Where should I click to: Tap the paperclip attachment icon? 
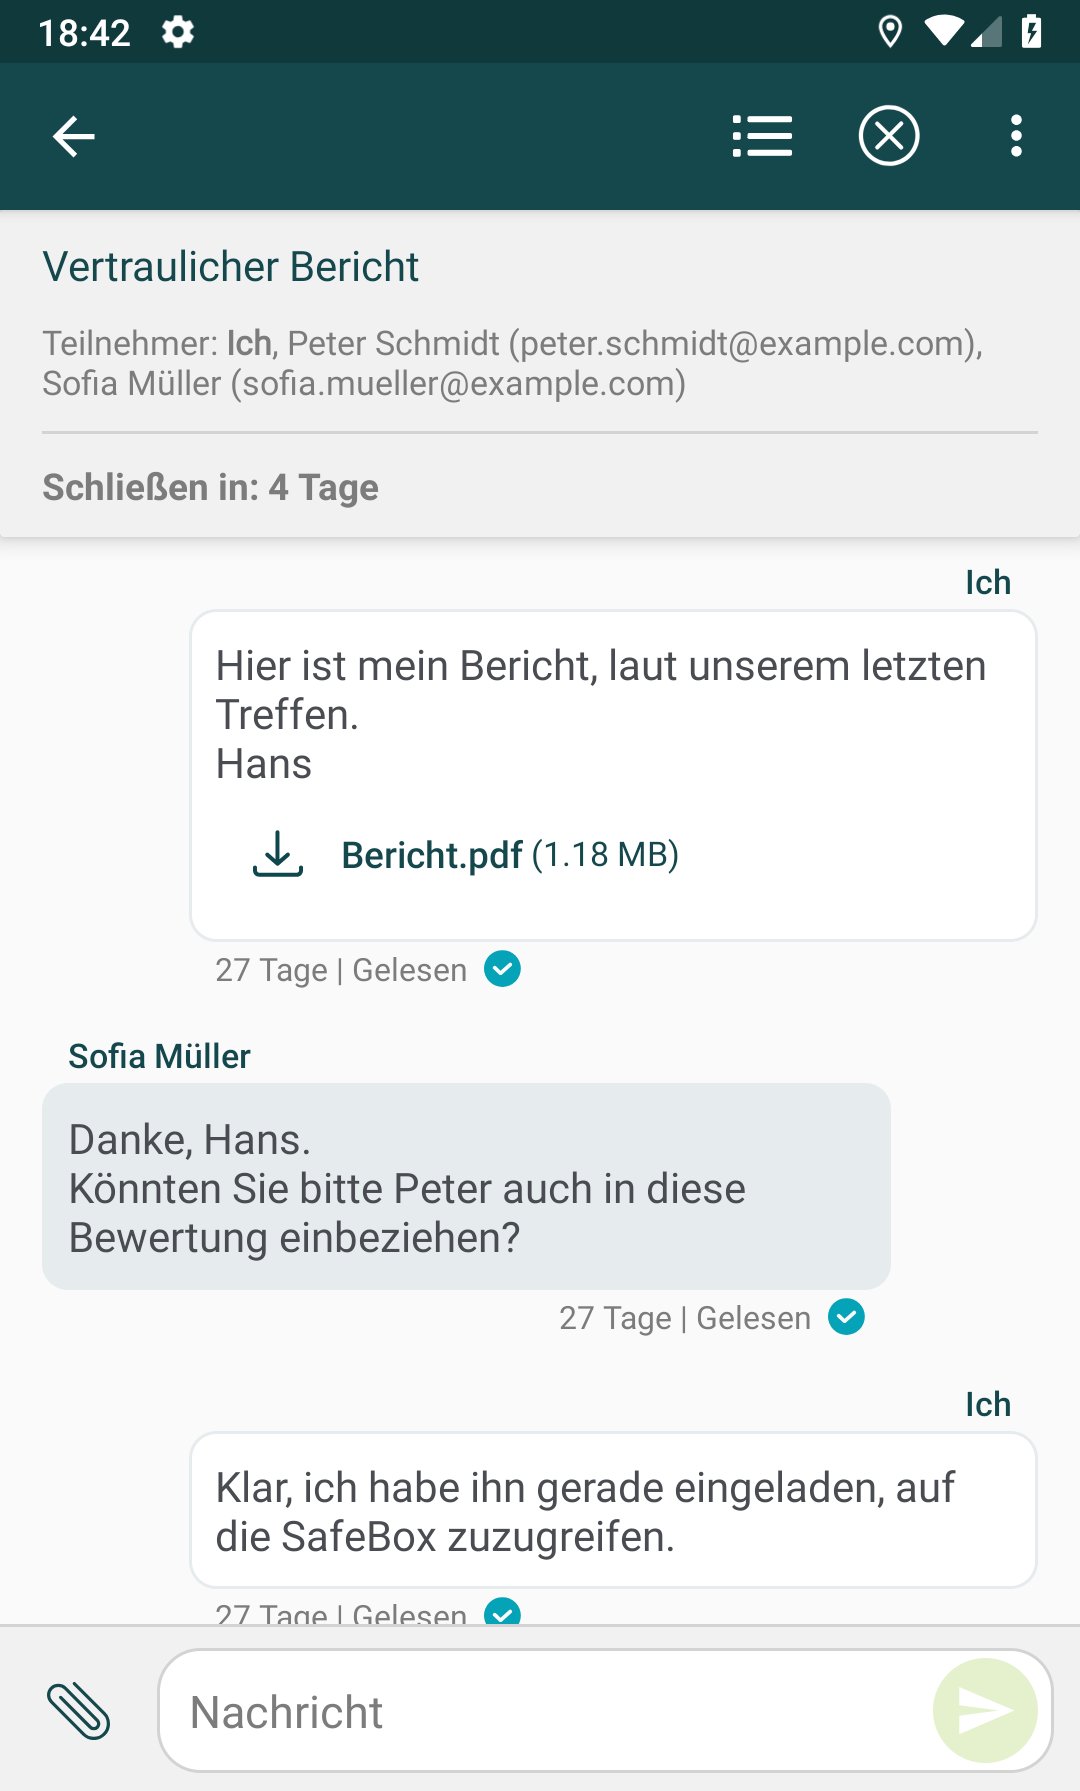[79, 1711]
